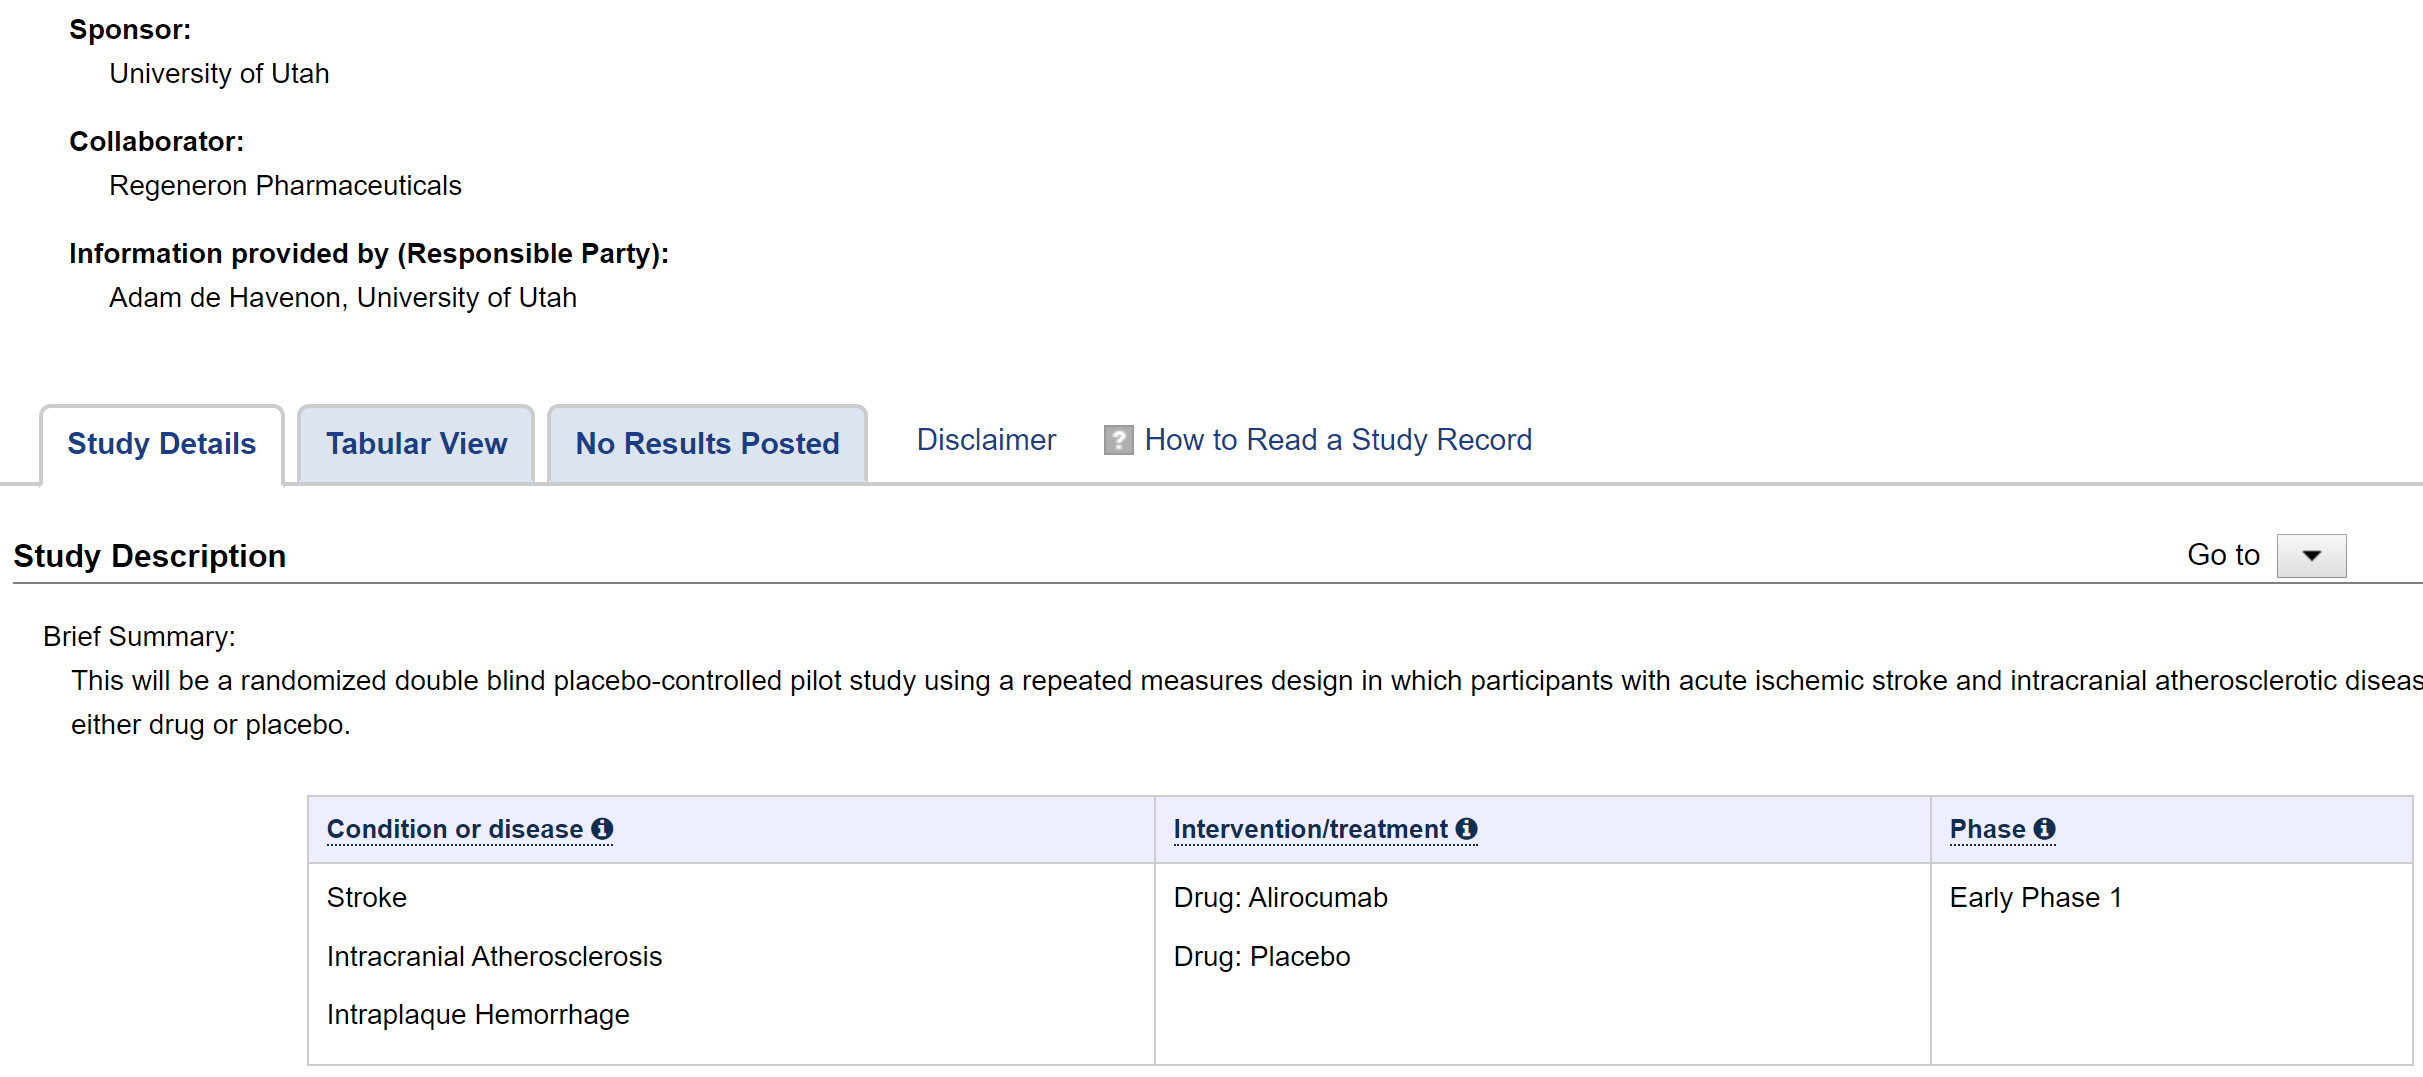The width and height of the screenshot is (2423, 1077).
Task: Click the info icon beside Phase
Action: pyautogui.click(x=2044, y=829)
